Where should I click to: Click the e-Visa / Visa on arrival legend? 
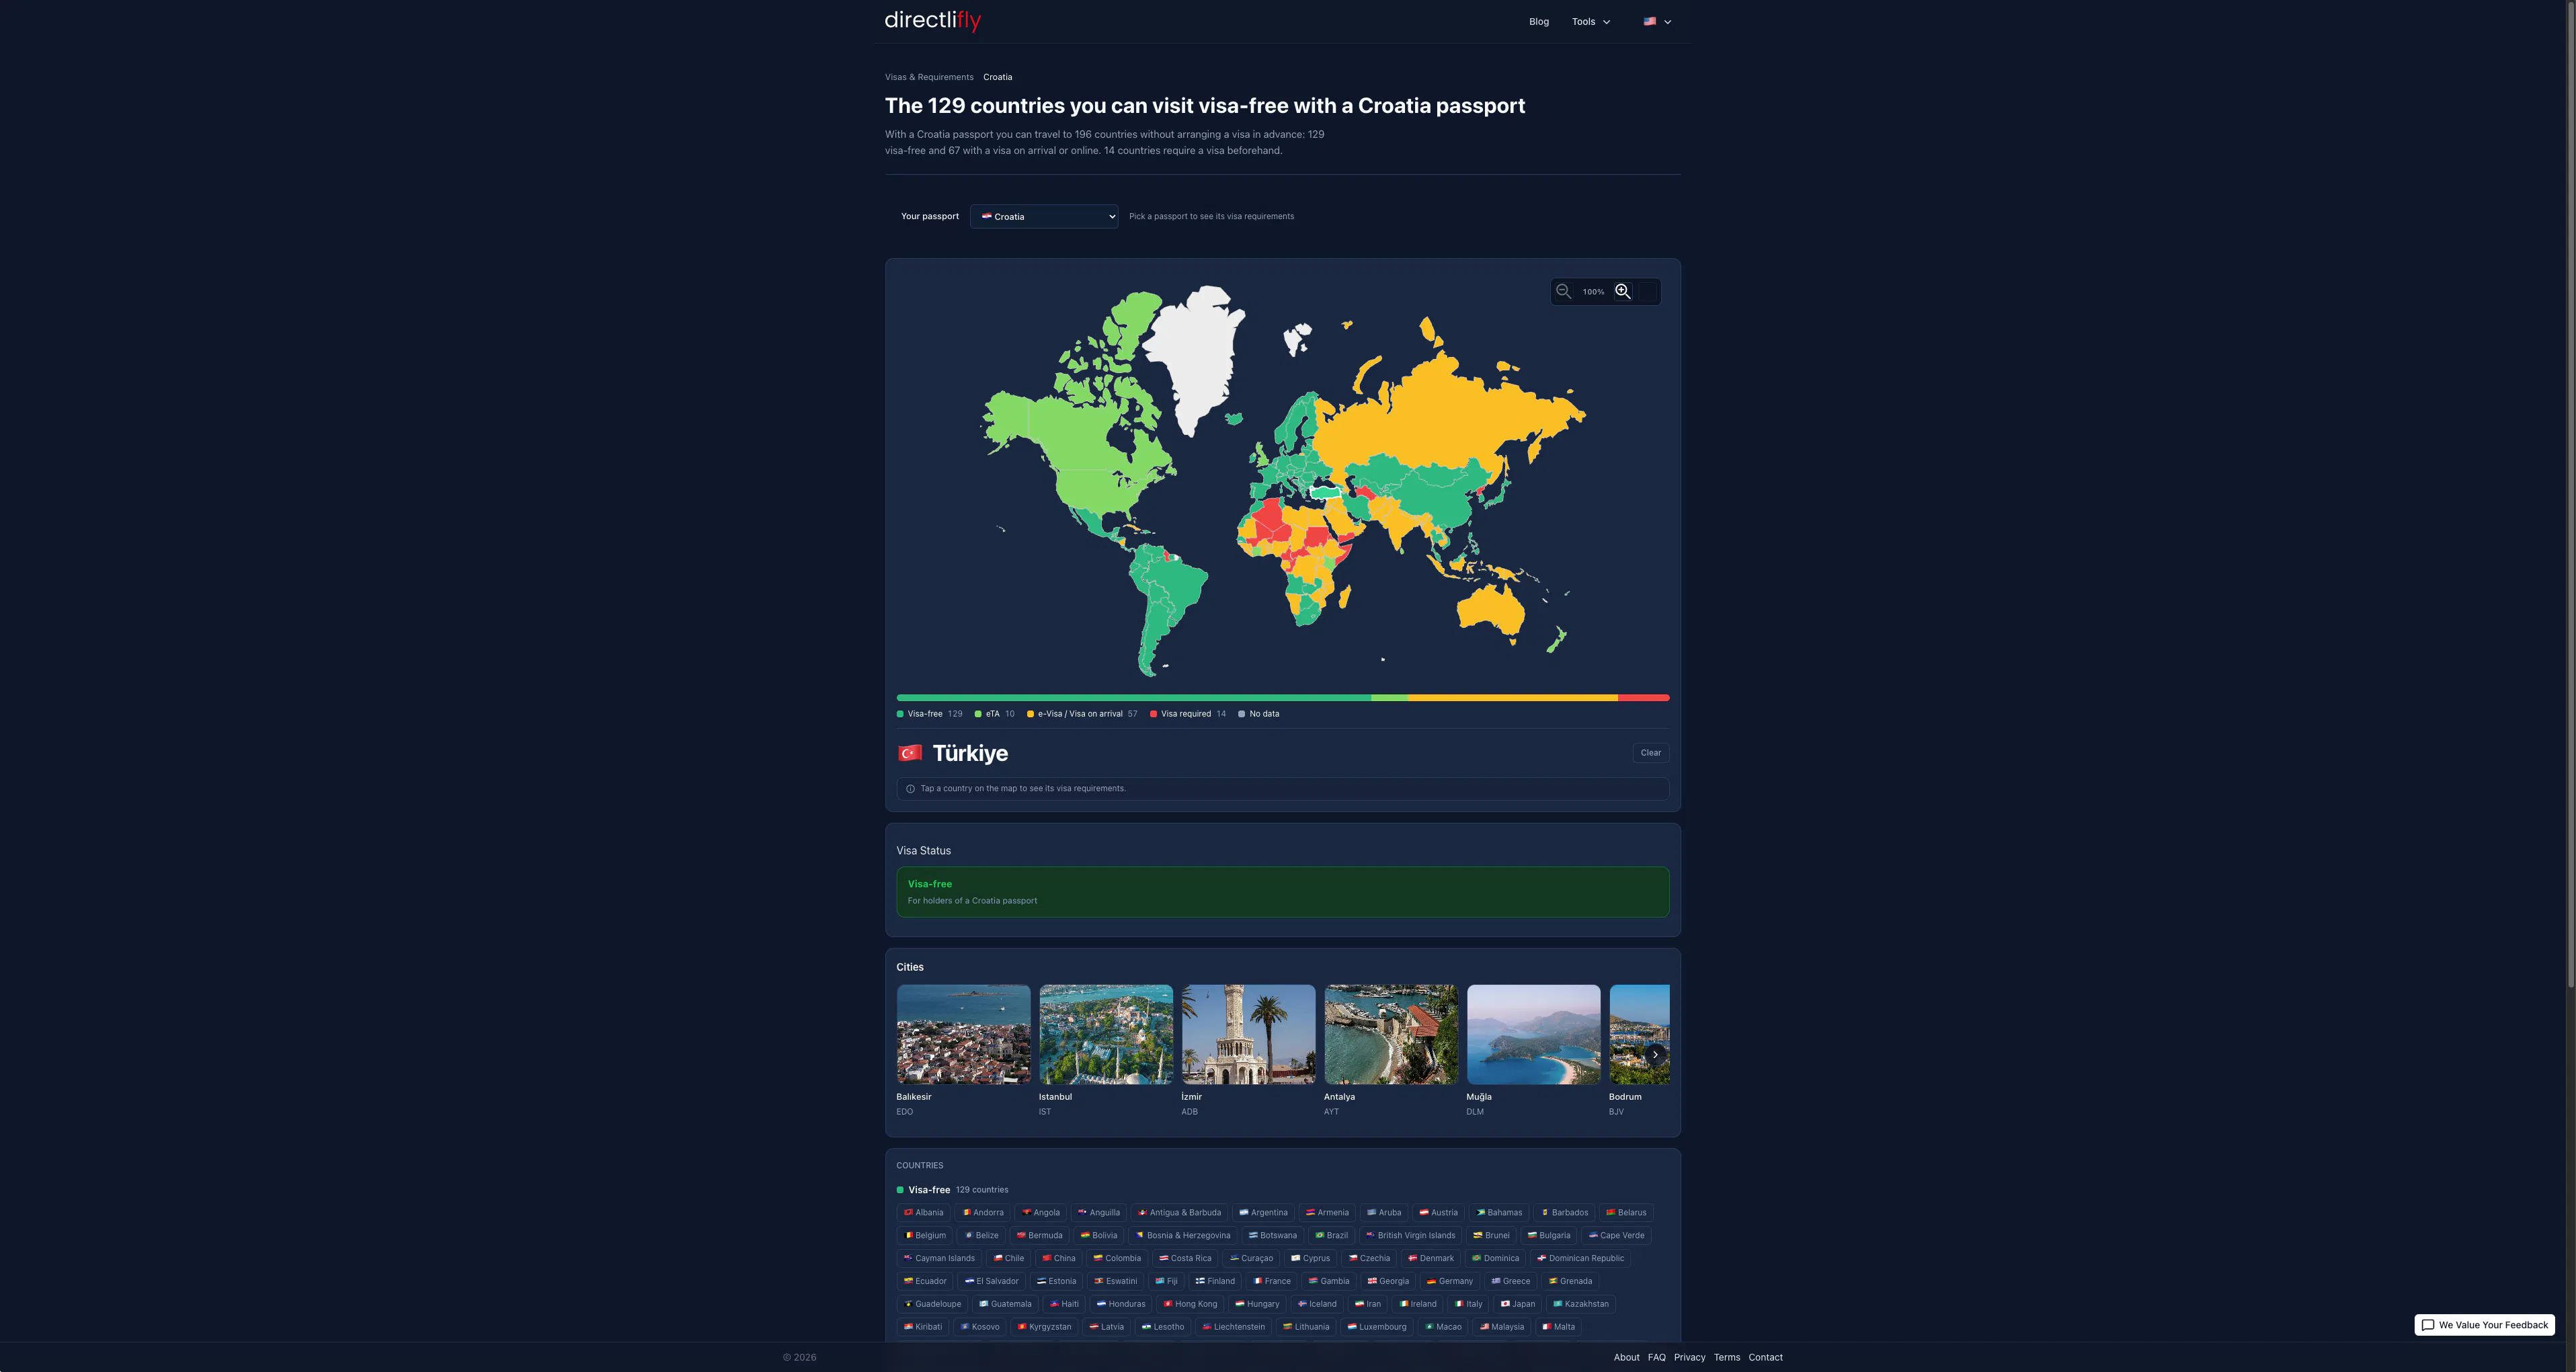tap(1082, 714)
